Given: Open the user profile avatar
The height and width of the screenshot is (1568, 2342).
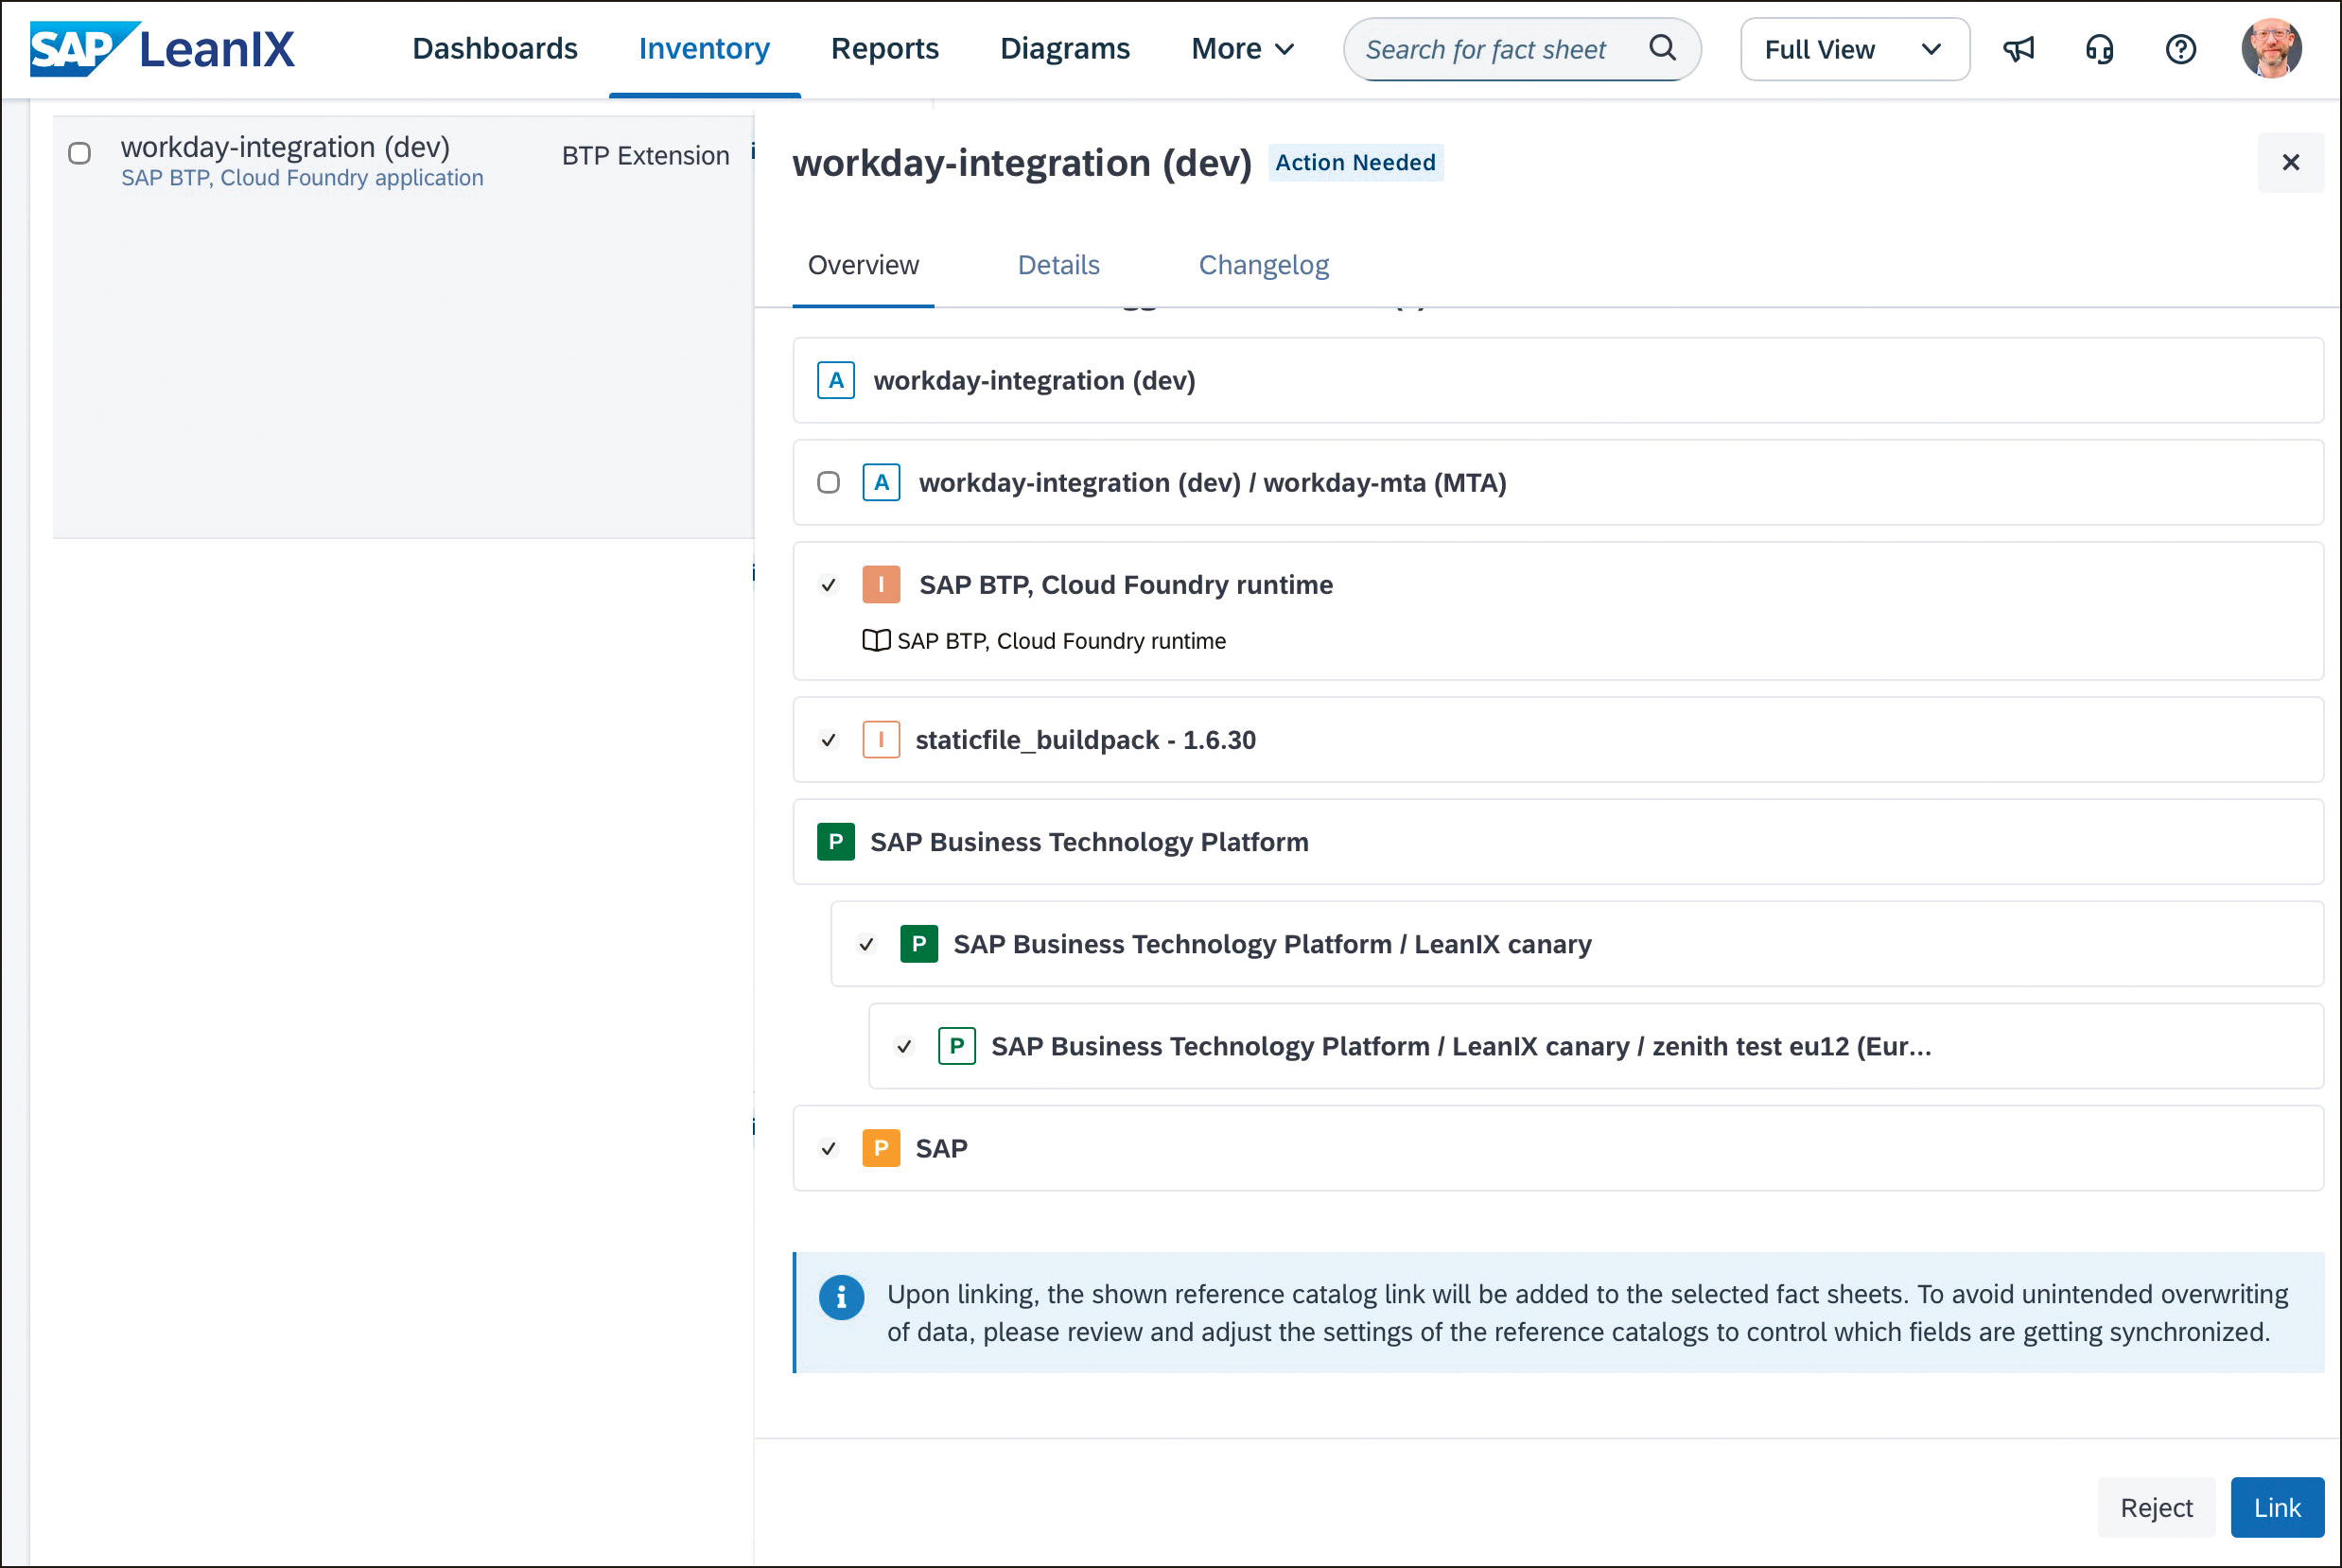Looking at the screenshot, I should (x=2272, y=48).
